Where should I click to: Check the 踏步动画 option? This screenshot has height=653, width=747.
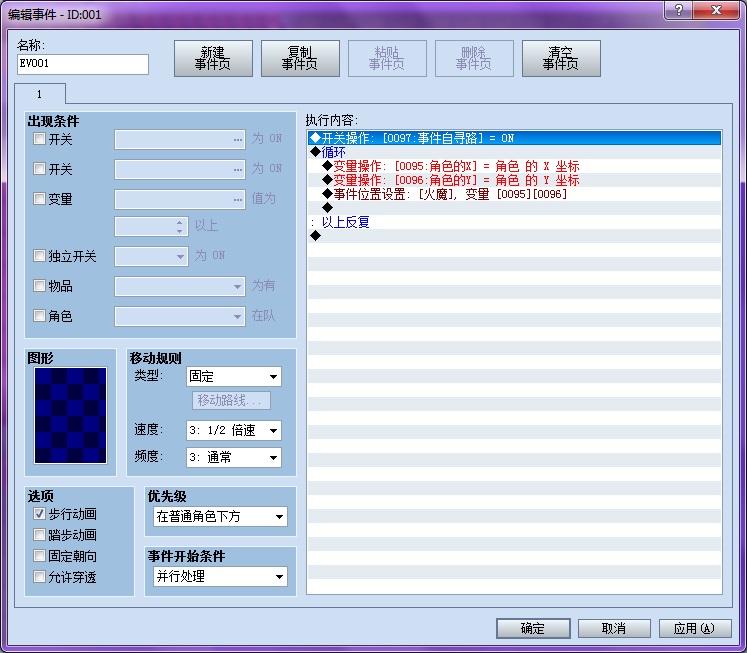pyautogui.click(x=39, y=534)
